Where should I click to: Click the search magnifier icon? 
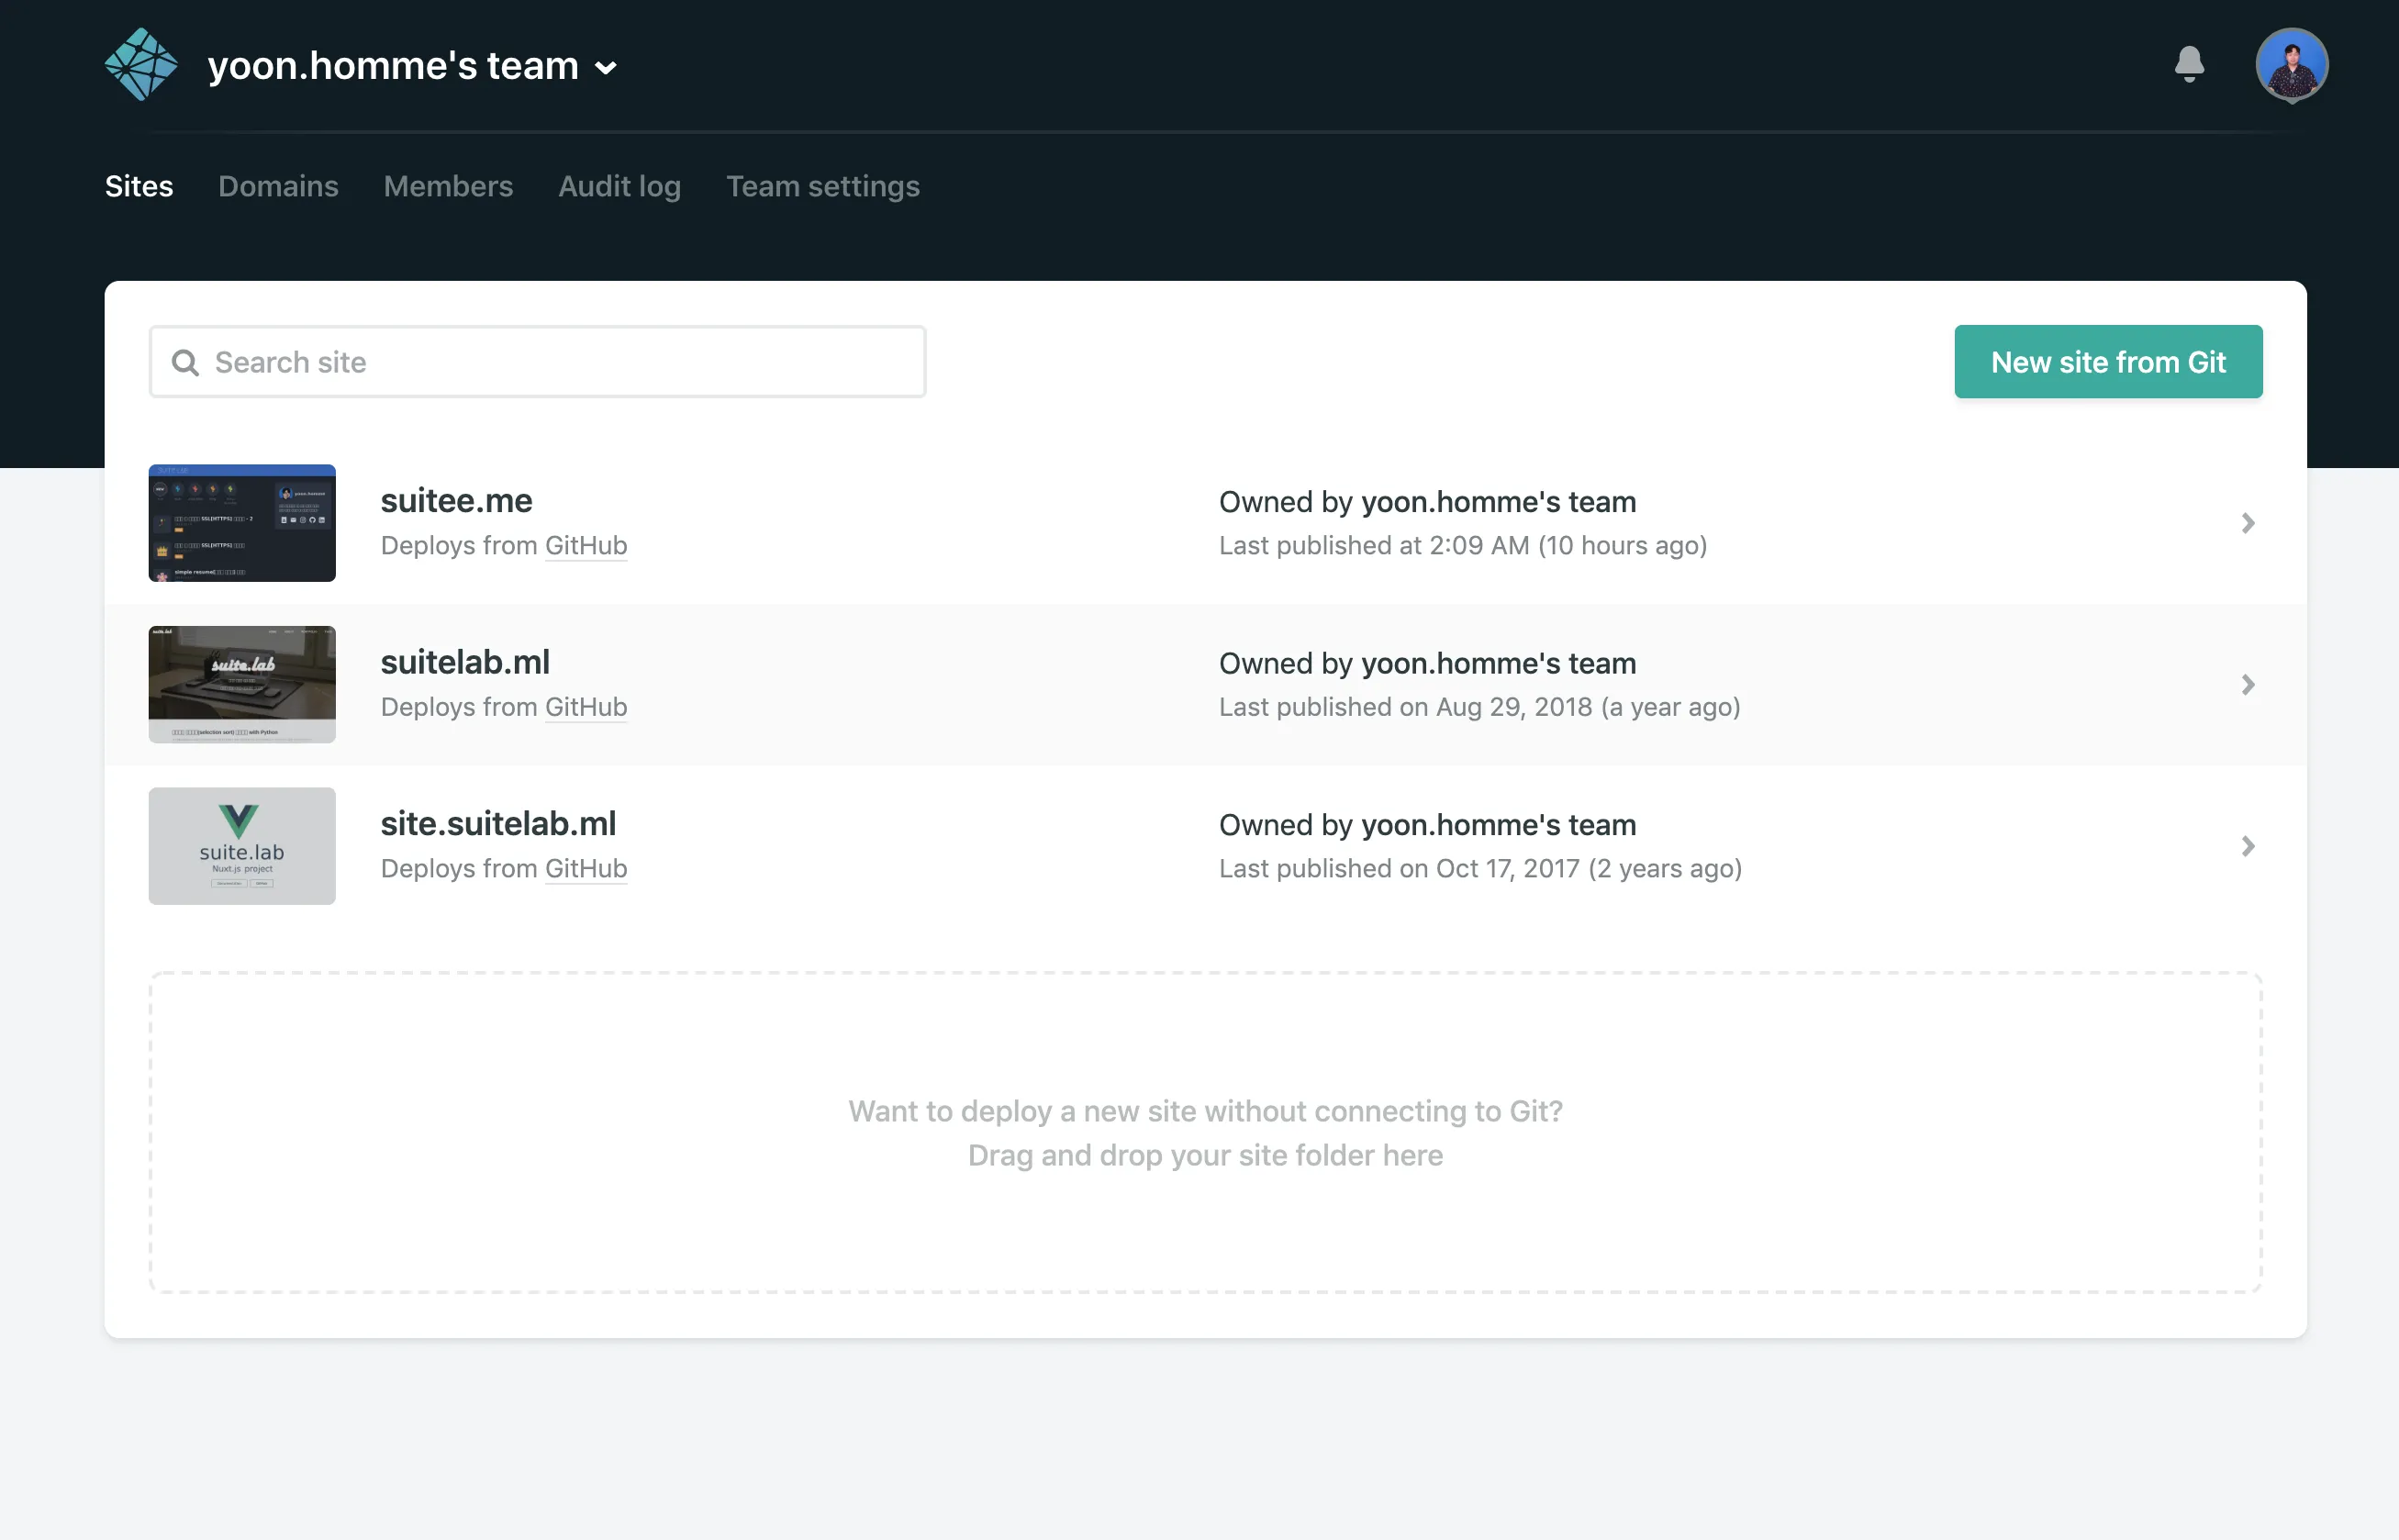click(185, 362)
